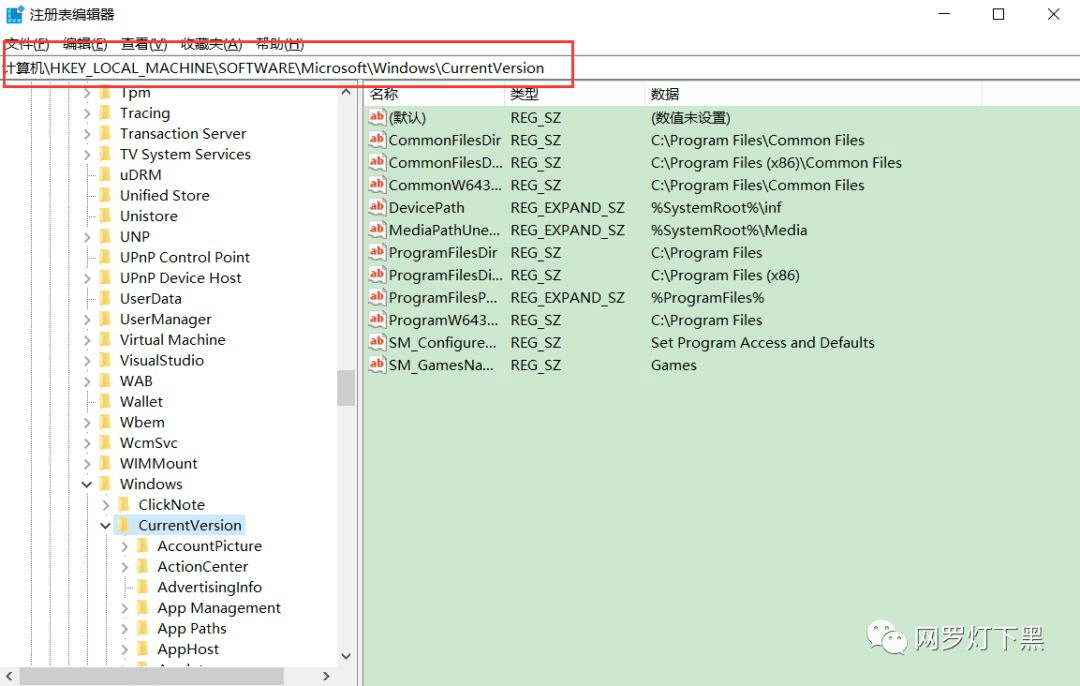Select the uDRM folder icon
Image resolution: width=1080 pixels, height=686 pixels.
pyautogui.click(x=105, y=175)
